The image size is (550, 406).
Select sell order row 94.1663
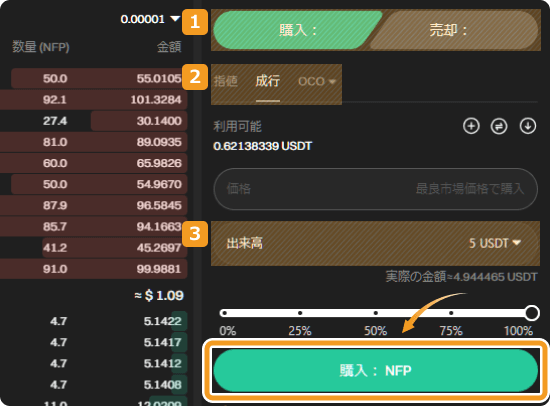pyautogui.click(x=94, y=226)
